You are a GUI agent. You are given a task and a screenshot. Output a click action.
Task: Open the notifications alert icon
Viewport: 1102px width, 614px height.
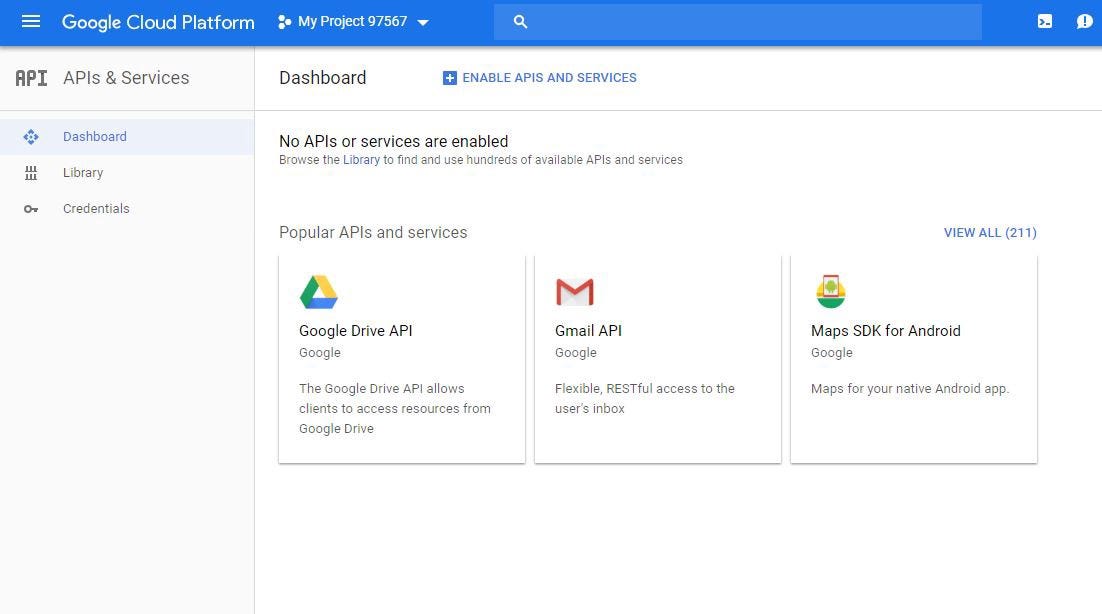1084,22
